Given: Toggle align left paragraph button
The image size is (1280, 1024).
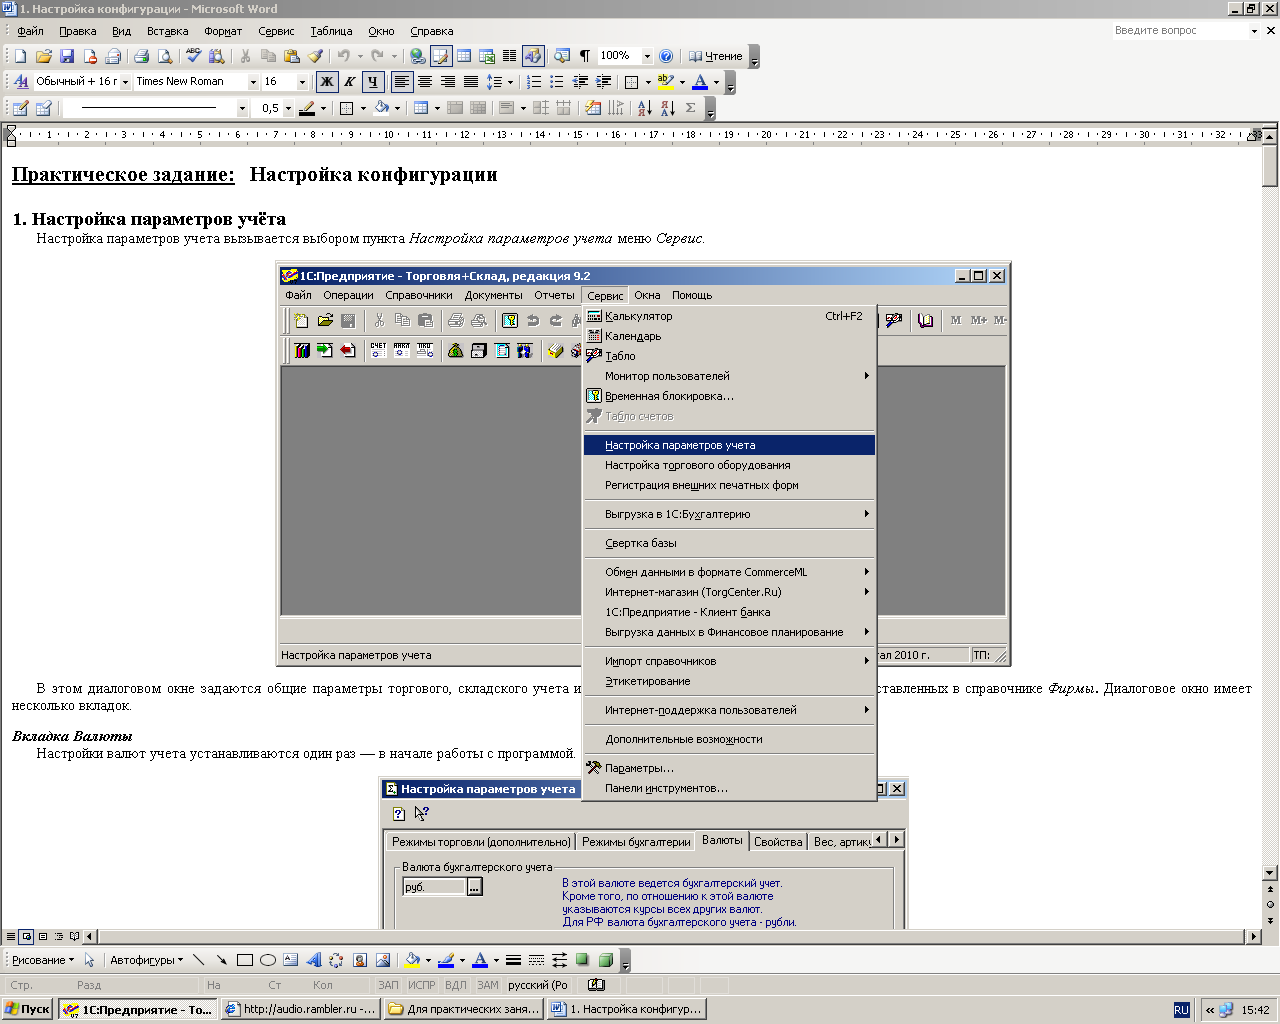Looking at the screenshot, I should click(402, 82).
